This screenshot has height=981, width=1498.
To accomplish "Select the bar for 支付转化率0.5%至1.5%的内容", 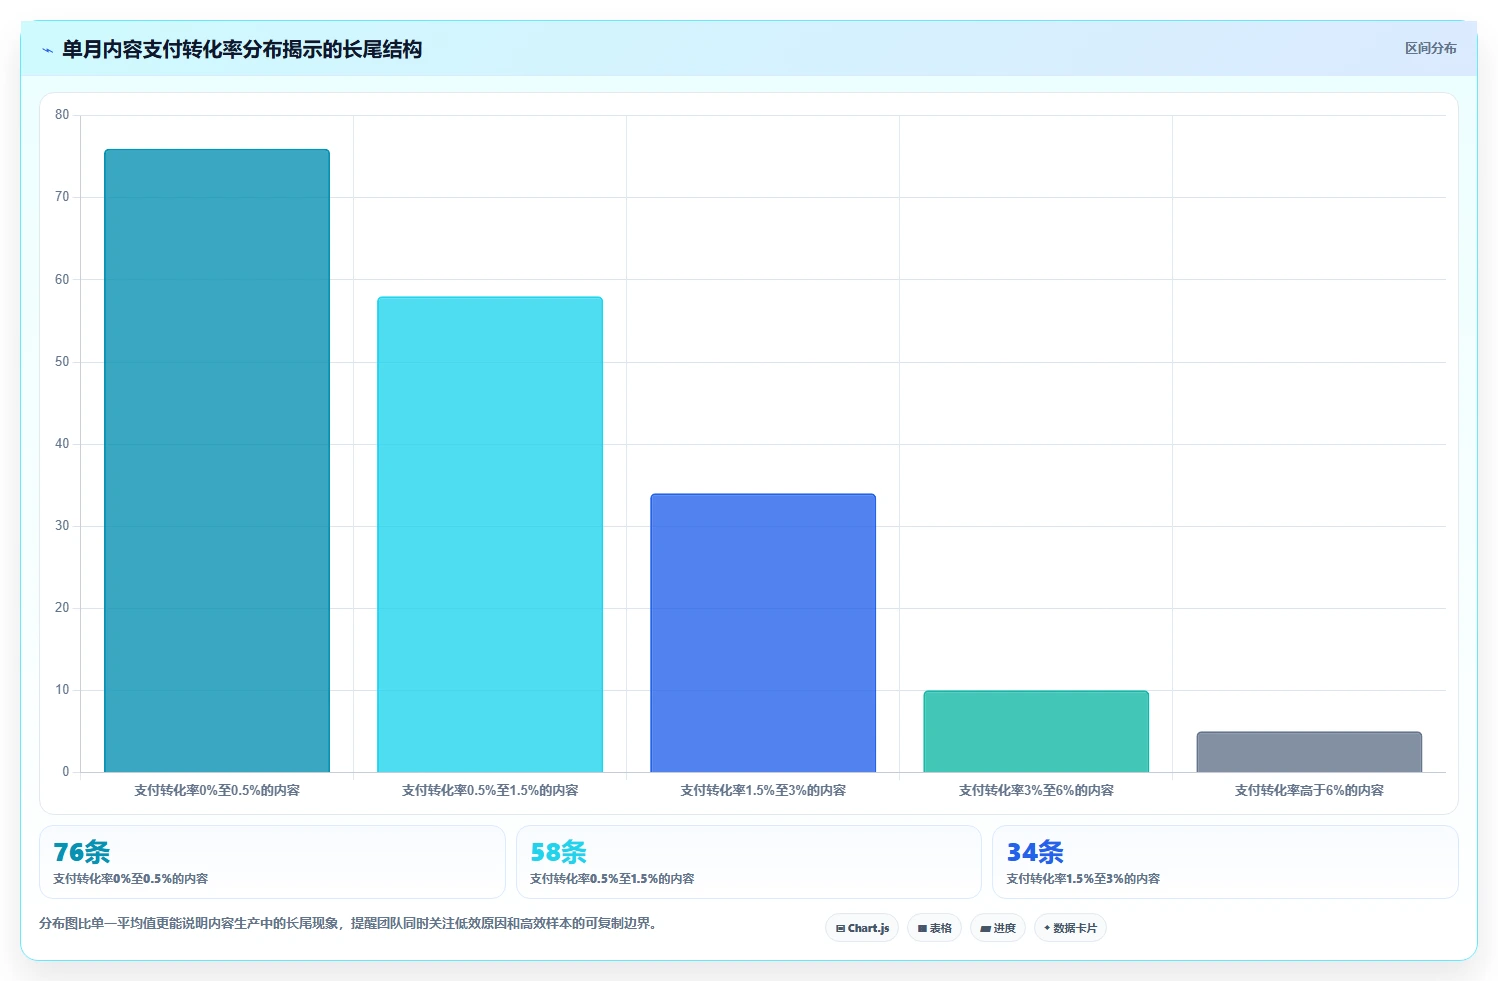I will (x=490, y=535).
